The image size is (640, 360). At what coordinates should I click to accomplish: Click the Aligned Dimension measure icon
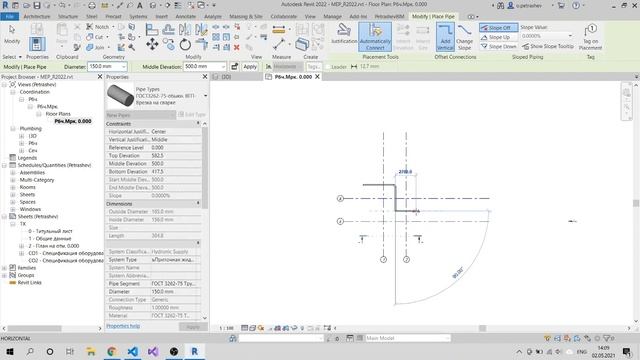(279, 29)
